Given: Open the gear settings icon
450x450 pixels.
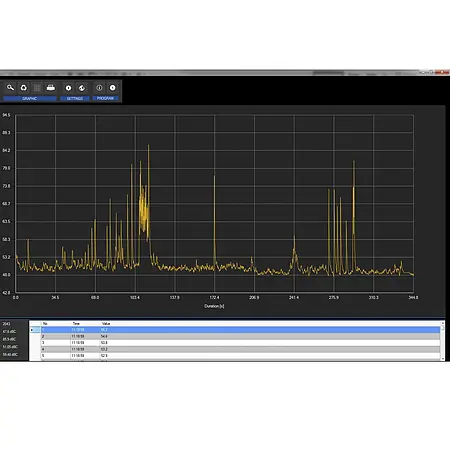Looking at the screenshot, I should (x=68, y=88).
